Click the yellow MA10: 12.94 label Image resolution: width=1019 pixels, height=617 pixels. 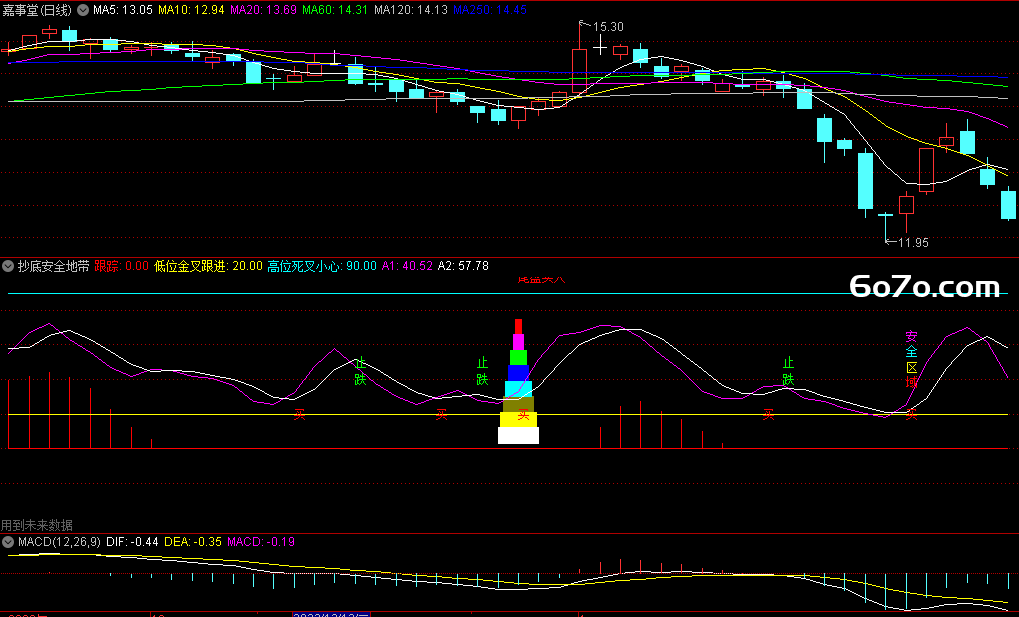pos(191,10)
